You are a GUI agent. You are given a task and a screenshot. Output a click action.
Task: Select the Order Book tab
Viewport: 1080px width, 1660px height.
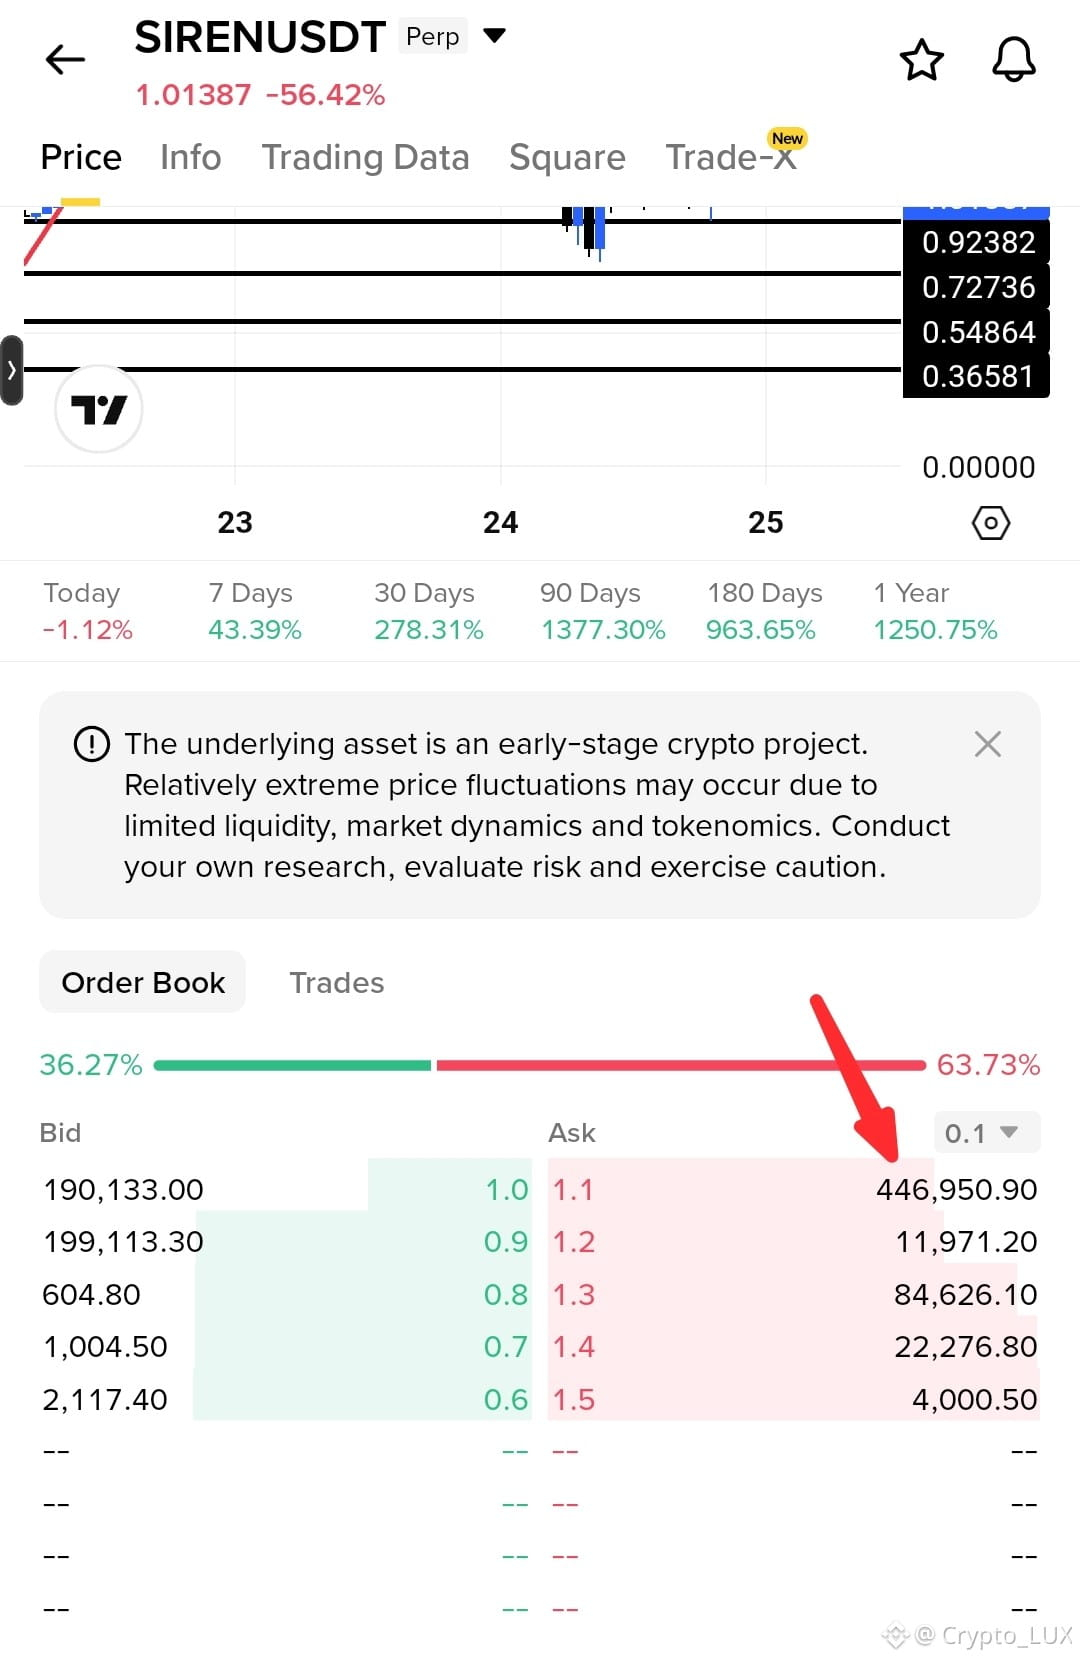143,982
